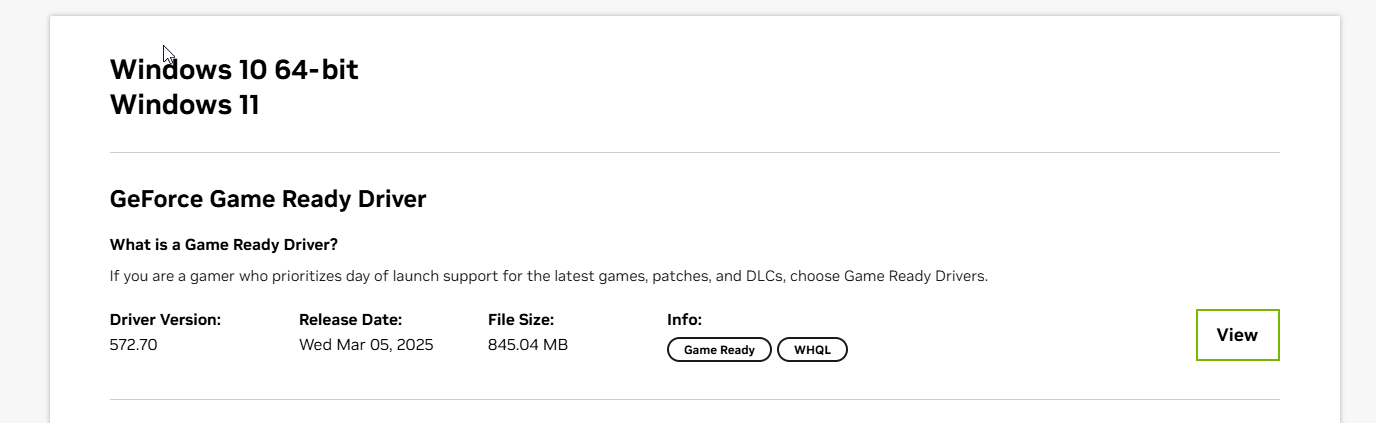The width and height of the screenshot is (1376, 423).
Task: Select the Game Ready info badge
Action: [x=719, y=350]
